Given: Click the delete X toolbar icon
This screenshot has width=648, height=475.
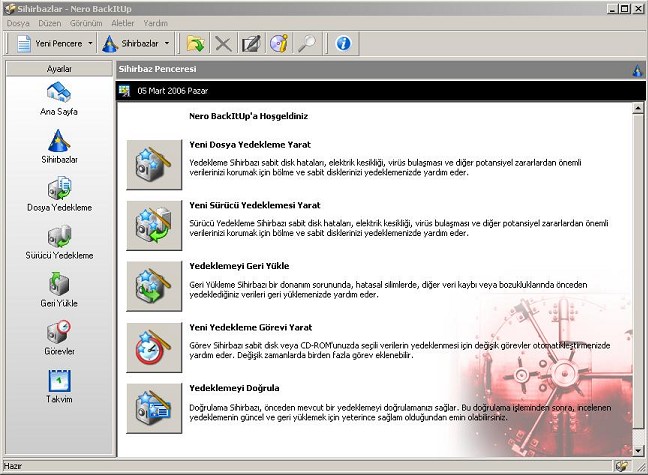Looking at the screenshot, I should coord(223,43).
